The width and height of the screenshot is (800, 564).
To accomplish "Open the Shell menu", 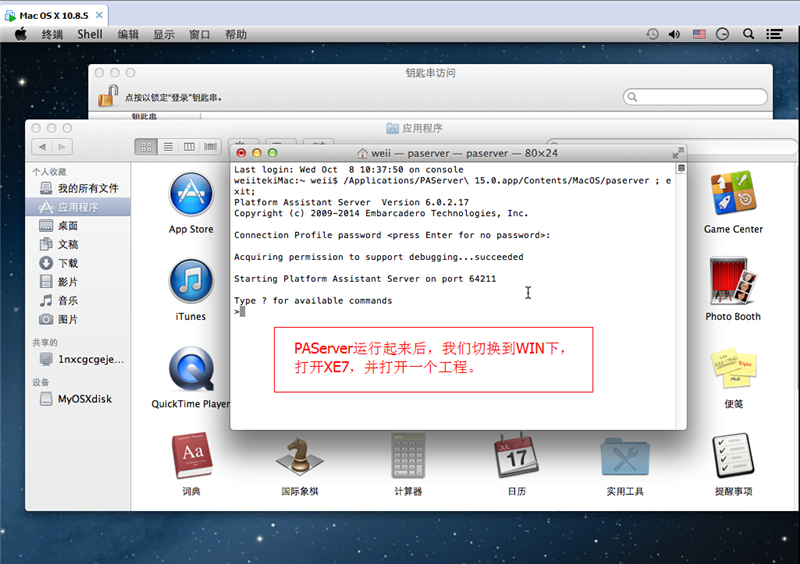I will tap(90, 34).
